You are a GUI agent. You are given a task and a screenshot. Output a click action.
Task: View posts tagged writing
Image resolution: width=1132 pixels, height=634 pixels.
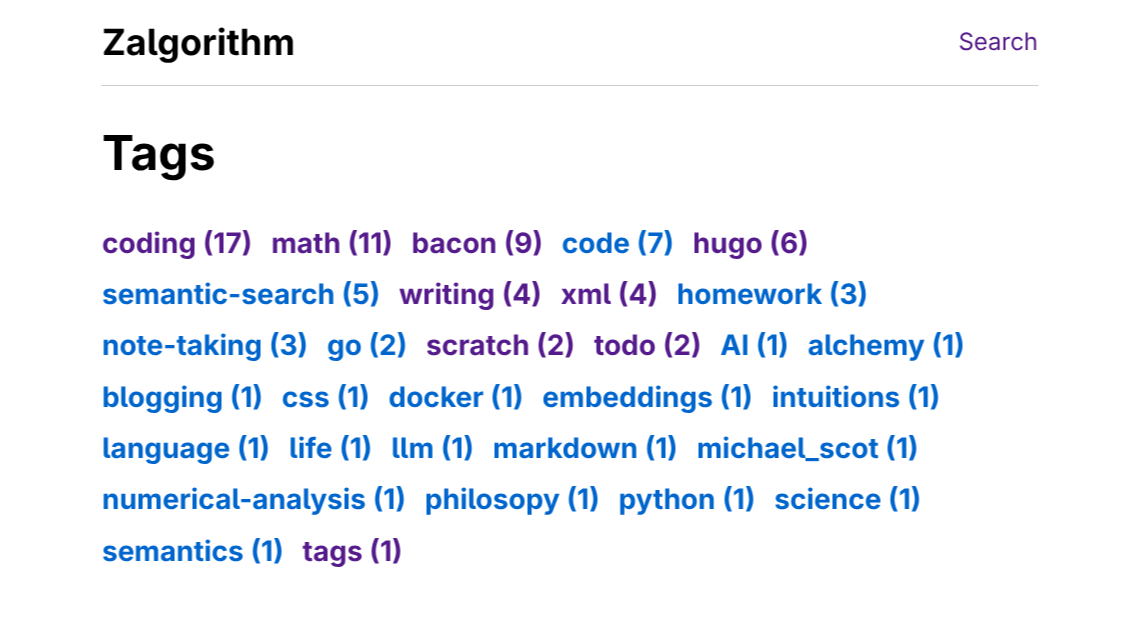coord(469,294)
